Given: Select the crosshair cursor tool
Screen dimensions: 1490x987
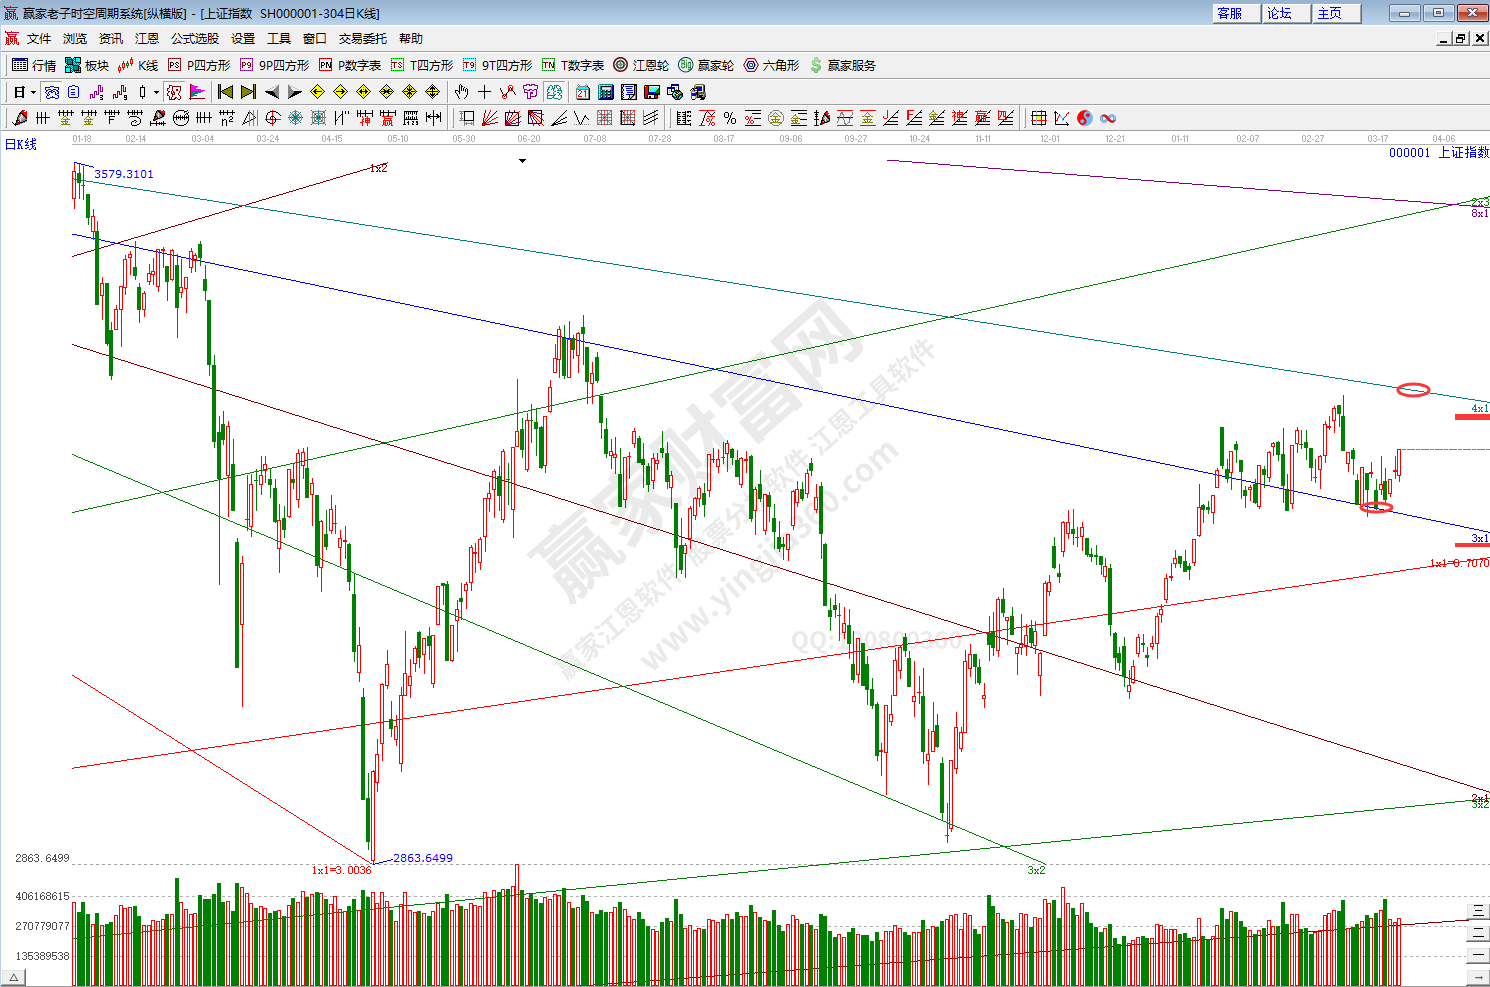Looking at the screenshot, I should (484, 92).
